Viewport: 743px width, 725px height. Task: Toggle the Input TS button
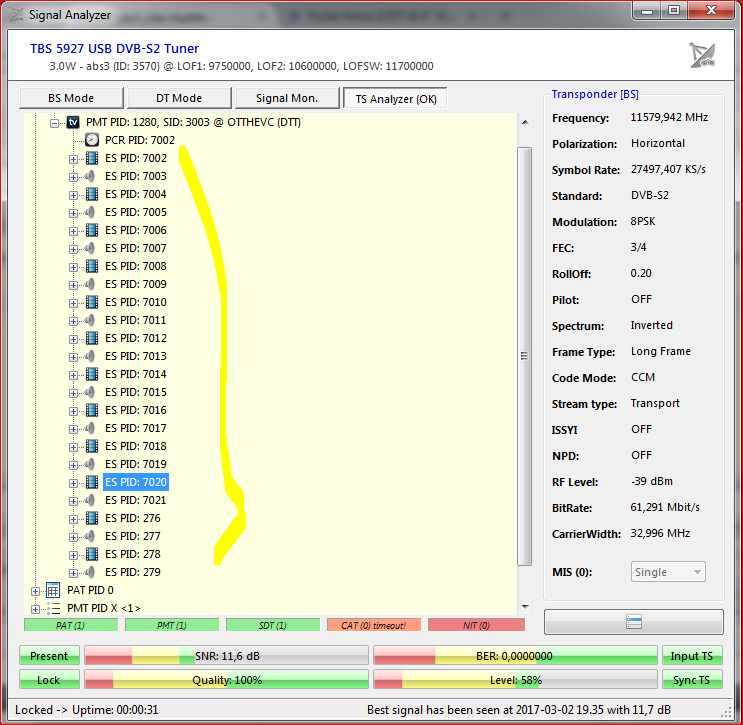tap(691, 656)
